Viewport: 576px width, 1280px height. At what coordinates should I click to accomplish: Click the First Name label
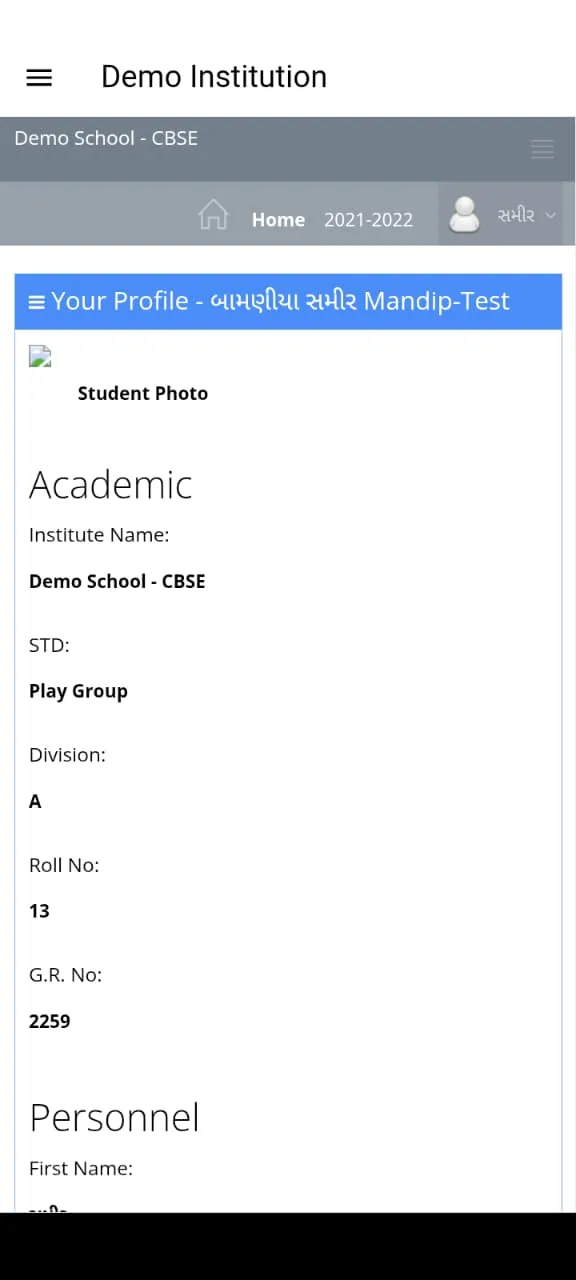[x=81, y=1168]
